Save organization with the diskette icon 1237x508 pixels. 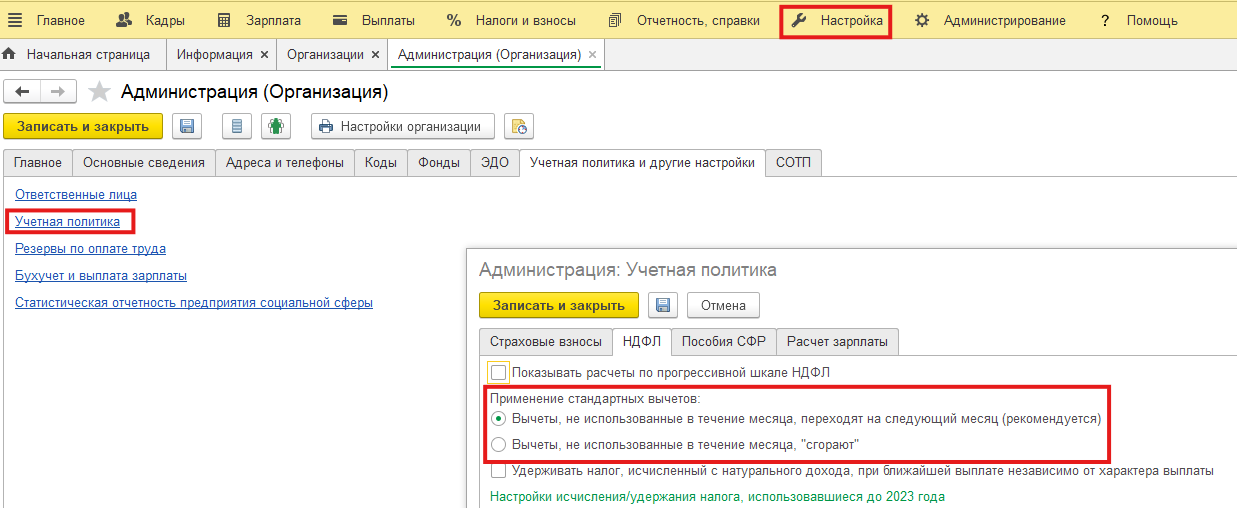(x=187, y=126)
